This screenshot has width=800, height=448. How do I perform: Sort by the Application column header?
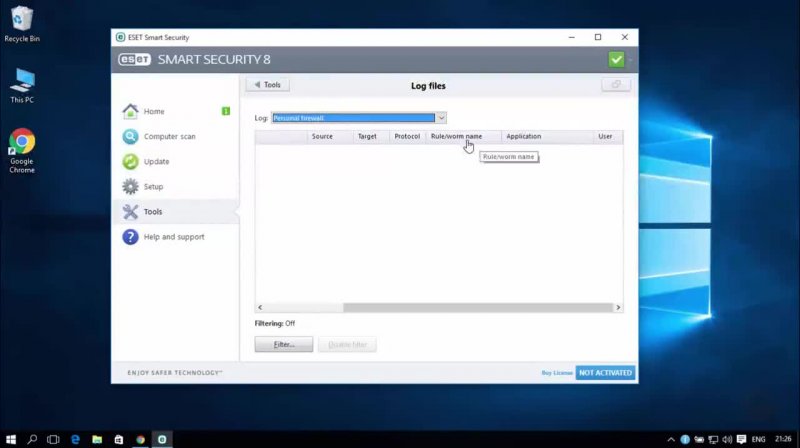coord(523,136)
